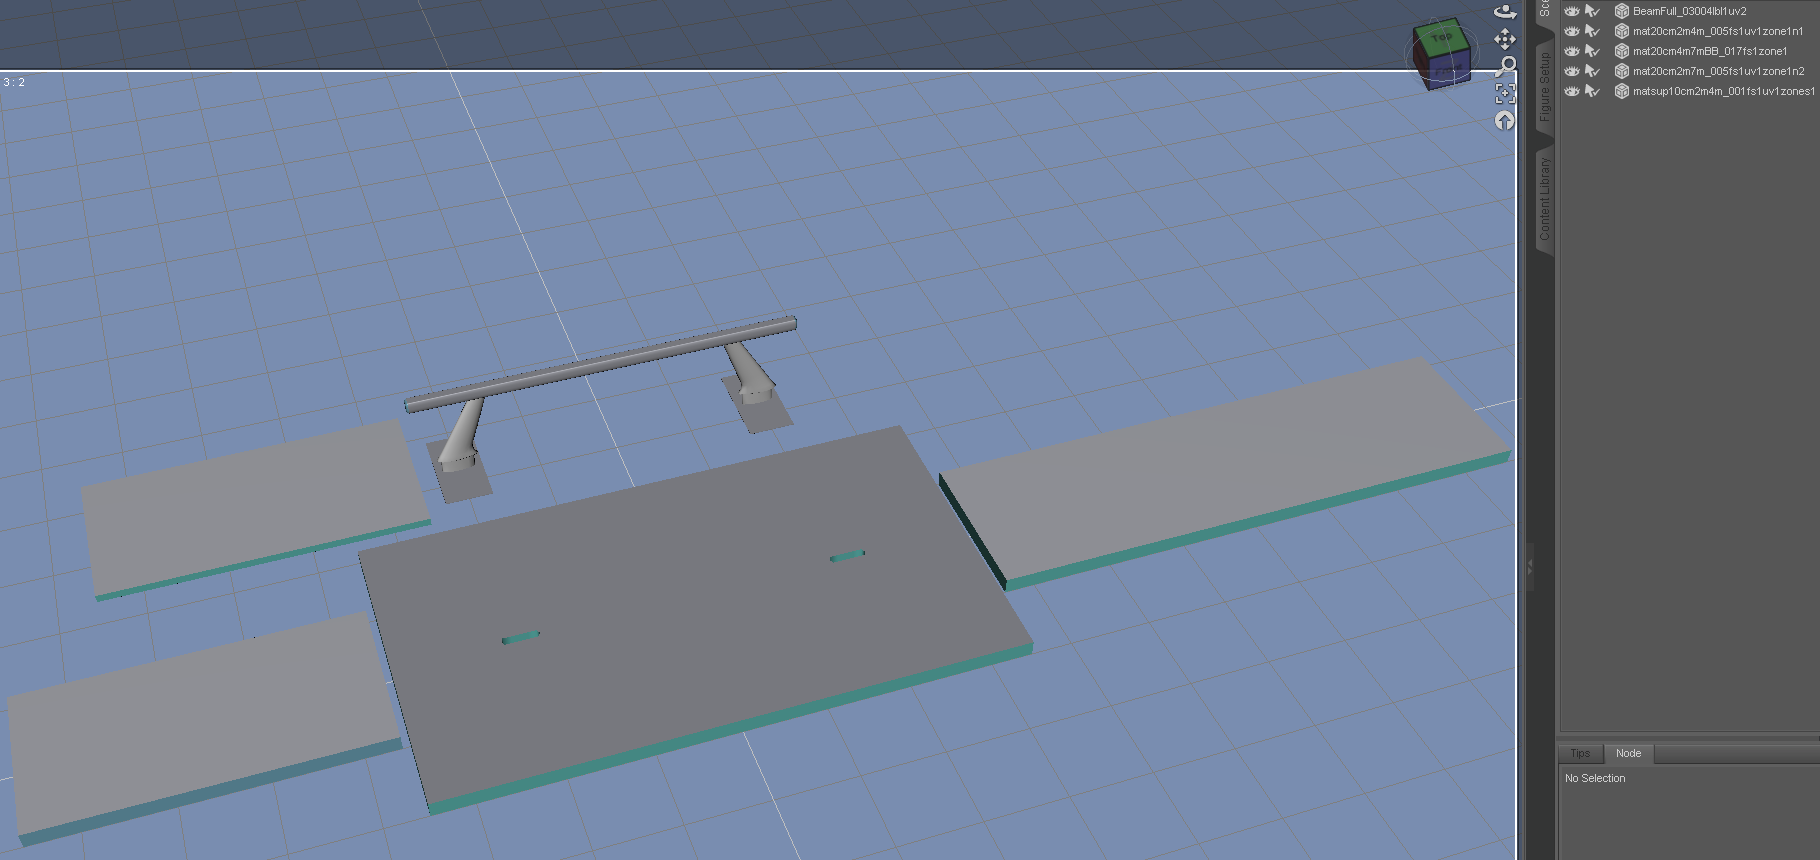Viewport: 1820px width, 860px height.
Task: Toggle selectability of matsup10cm2m4m_001fs1uv1zones1
Action: pyautogui.click(x=1593, y=91)
